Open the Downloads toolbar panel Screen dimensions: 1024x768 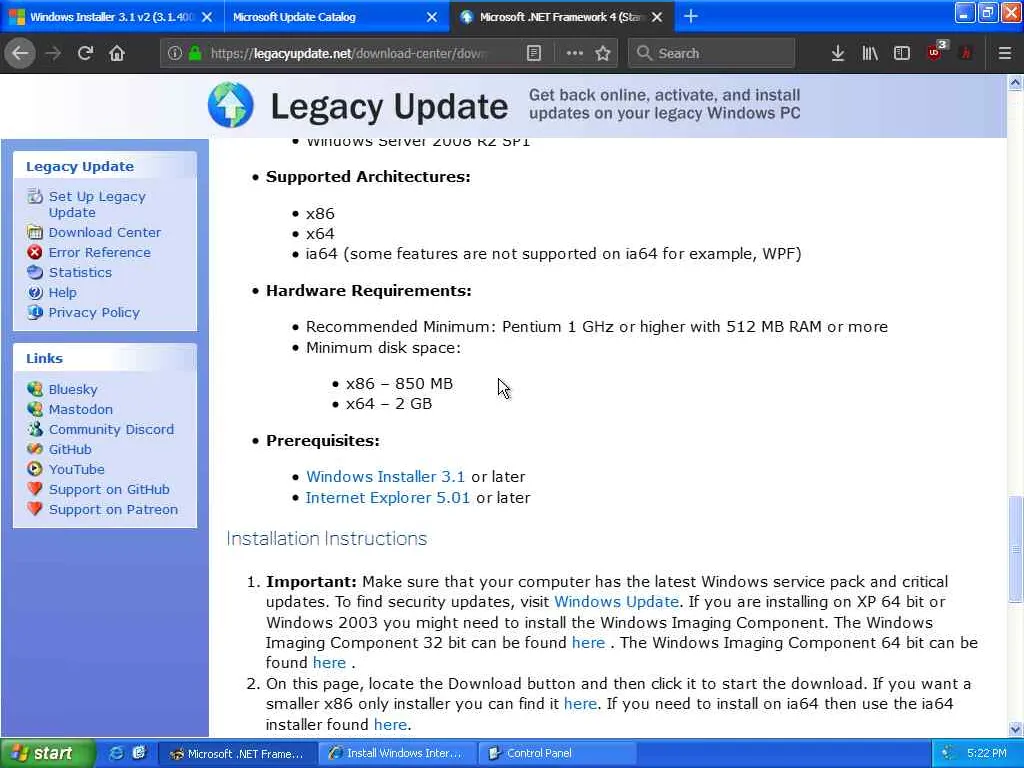coord(838,53)
